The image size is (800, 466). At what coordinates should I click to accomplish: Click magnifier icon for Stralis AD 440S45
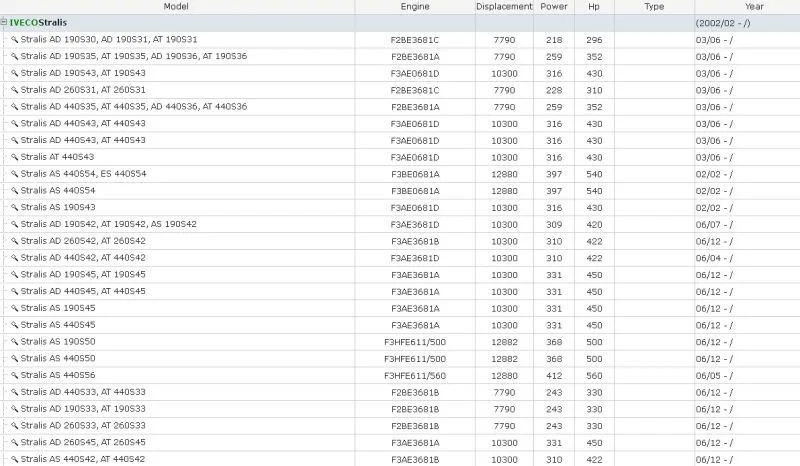14,292
